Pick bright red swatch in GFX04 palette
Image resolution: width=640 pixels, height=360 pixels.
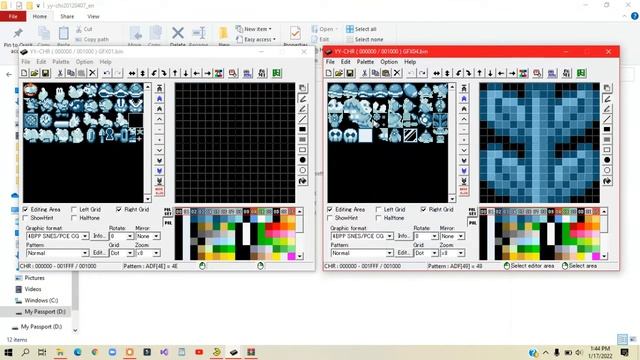click(581, 227)
